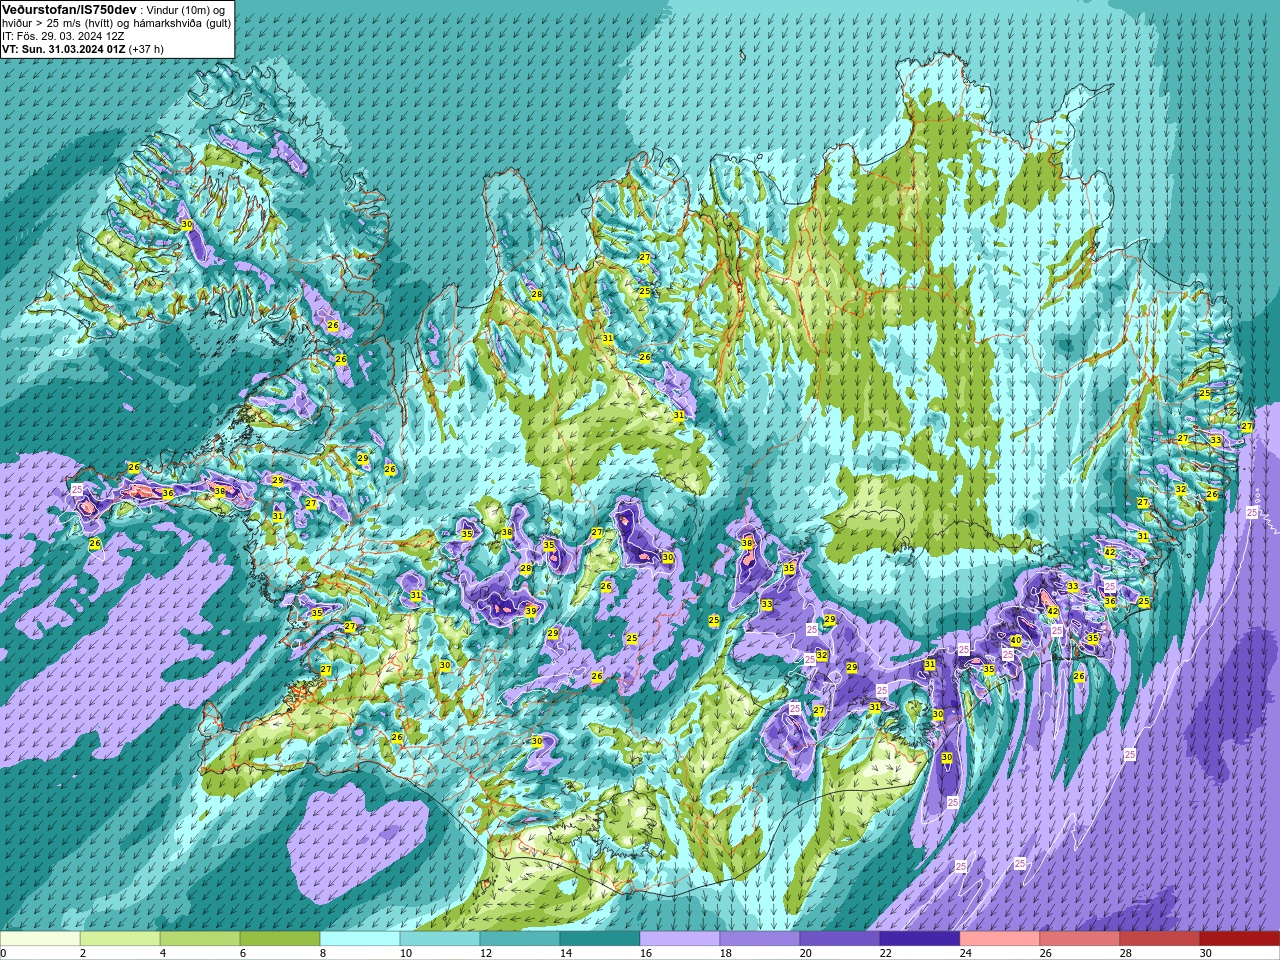The width and height of the screenshot is (1280, 960).
Task: Click the 4–6 m/s green legend swatch
Action: [200, 939]
